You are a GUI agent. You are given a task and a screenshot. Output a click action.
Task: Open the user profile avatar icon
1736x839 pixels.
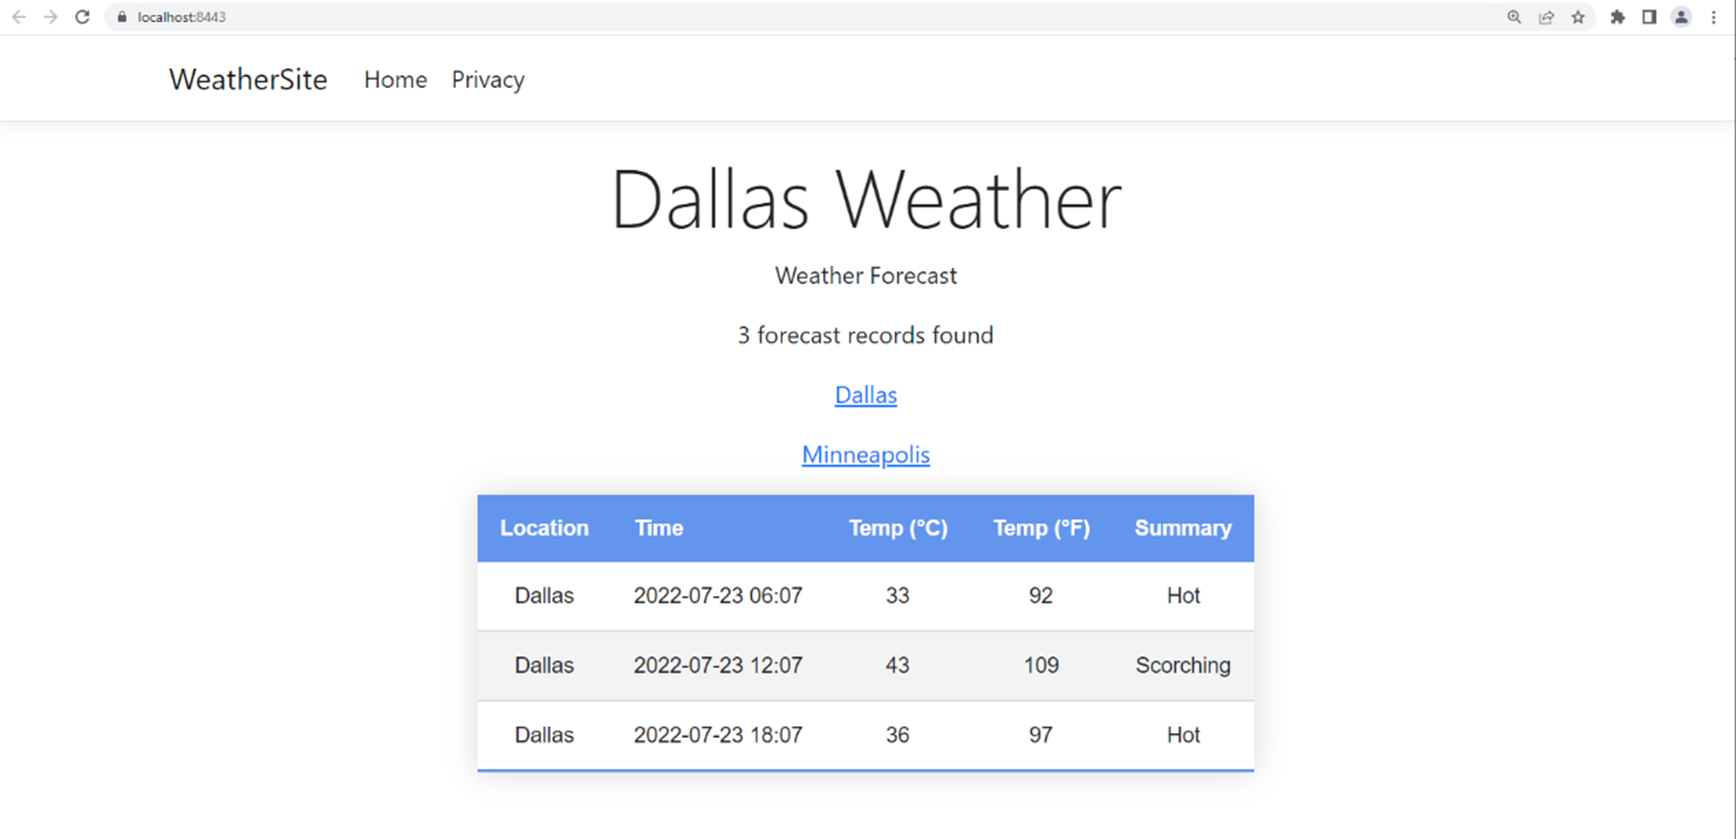tap(1681, 17)
